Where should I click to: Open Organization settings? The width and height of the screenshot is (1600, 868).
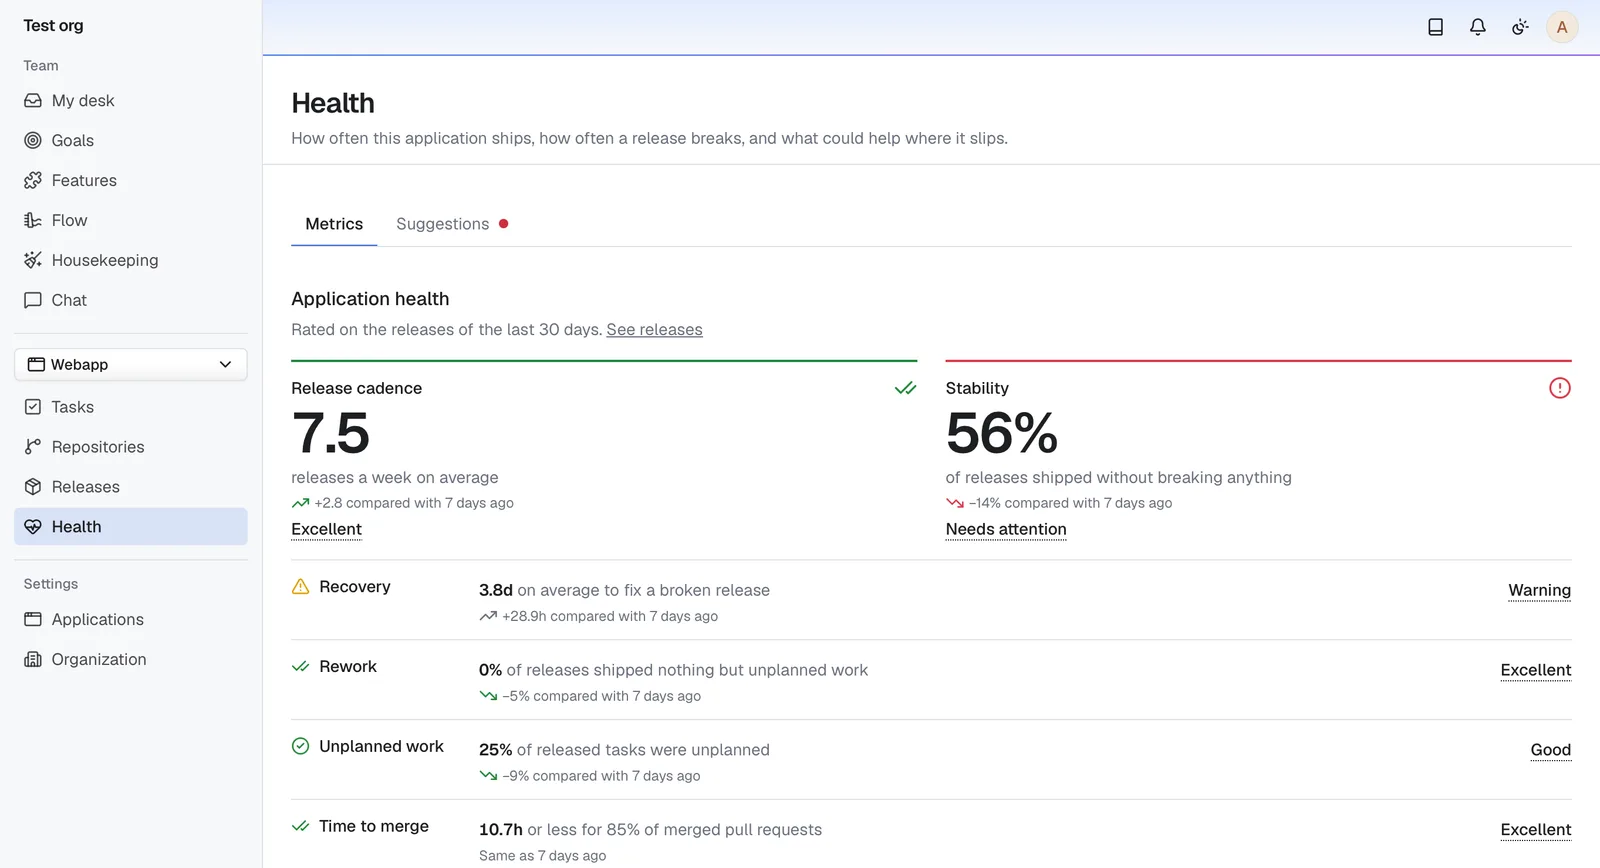[131, 660]
